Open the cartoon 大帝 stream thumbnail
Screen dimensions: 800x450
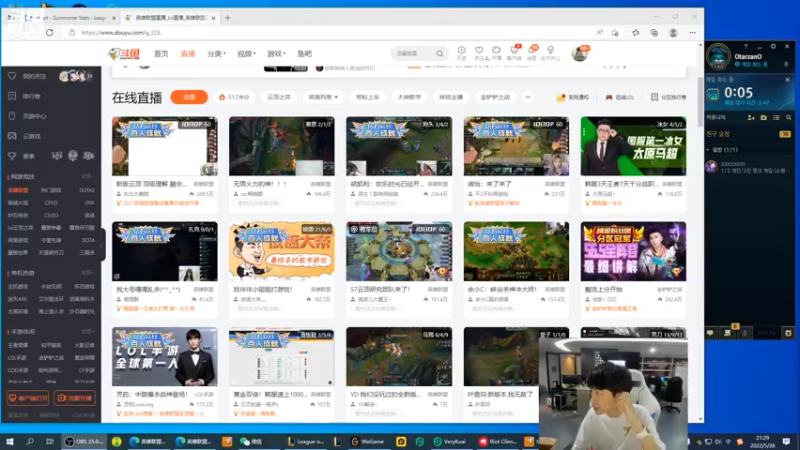[282, 251]
